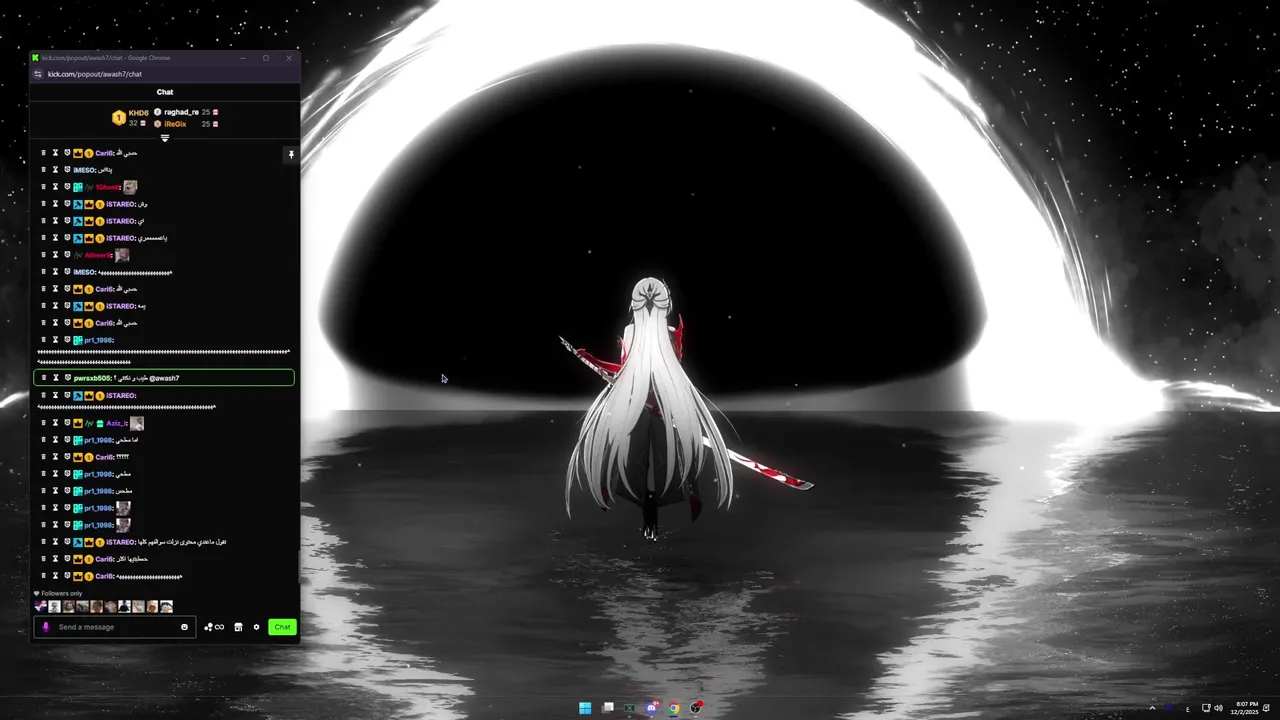Click the @awash7 mention in highlighted message
The image size is (1280, 720).
164,378
